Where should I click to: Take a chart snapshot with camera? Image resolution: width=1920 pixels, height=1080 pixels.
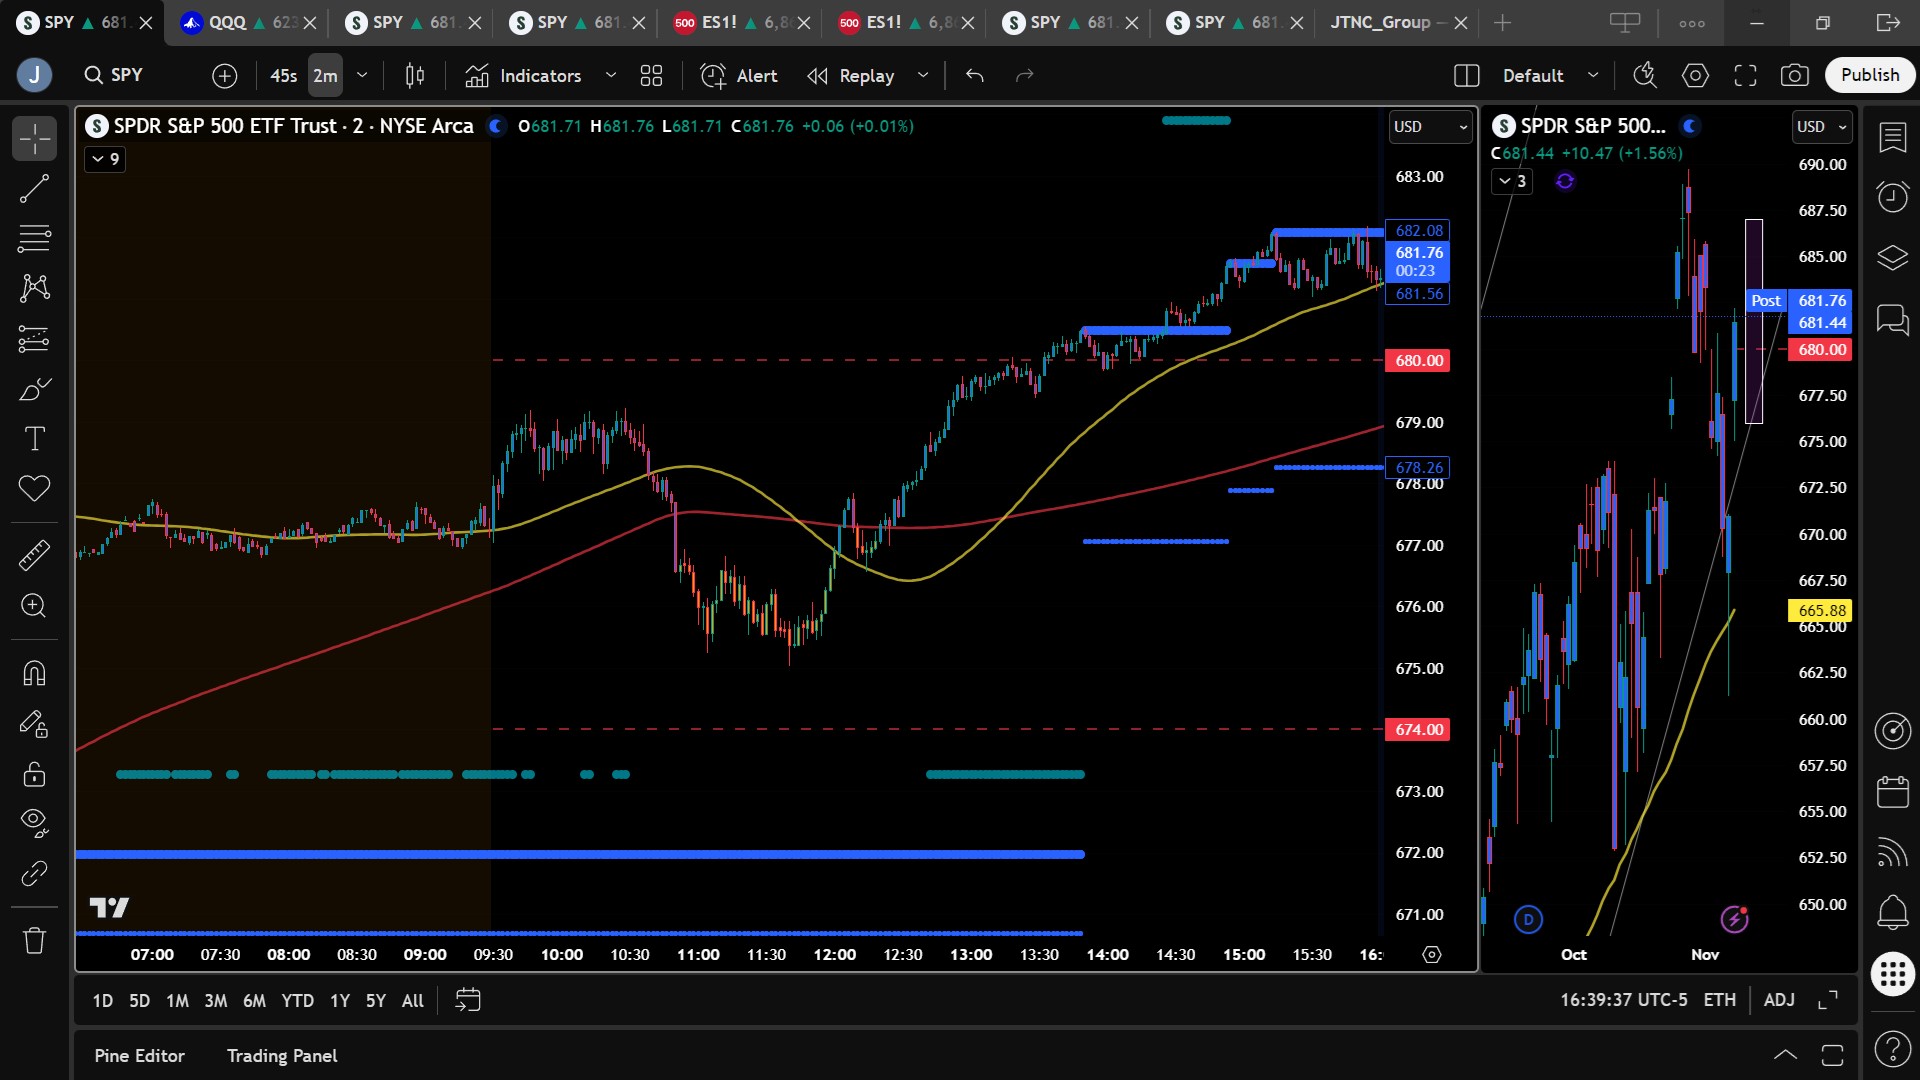click(x=1794, y=75)
